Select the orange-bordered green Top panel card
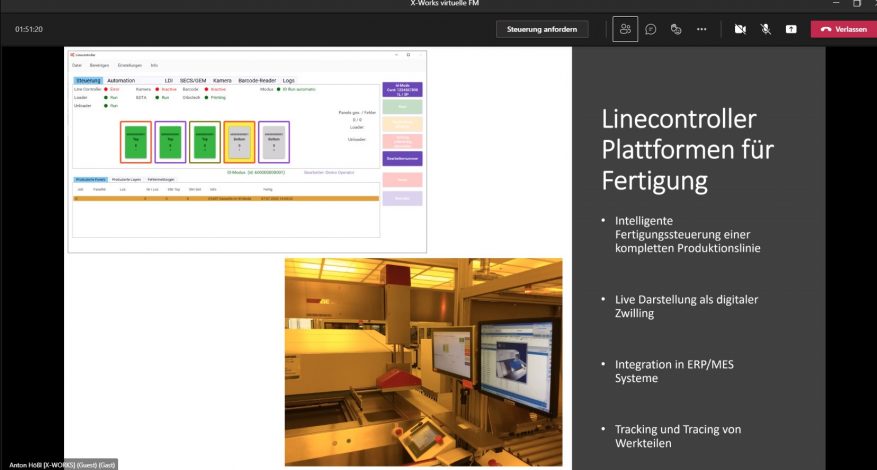The image size is (877, 470). click(x=136, y=142)
